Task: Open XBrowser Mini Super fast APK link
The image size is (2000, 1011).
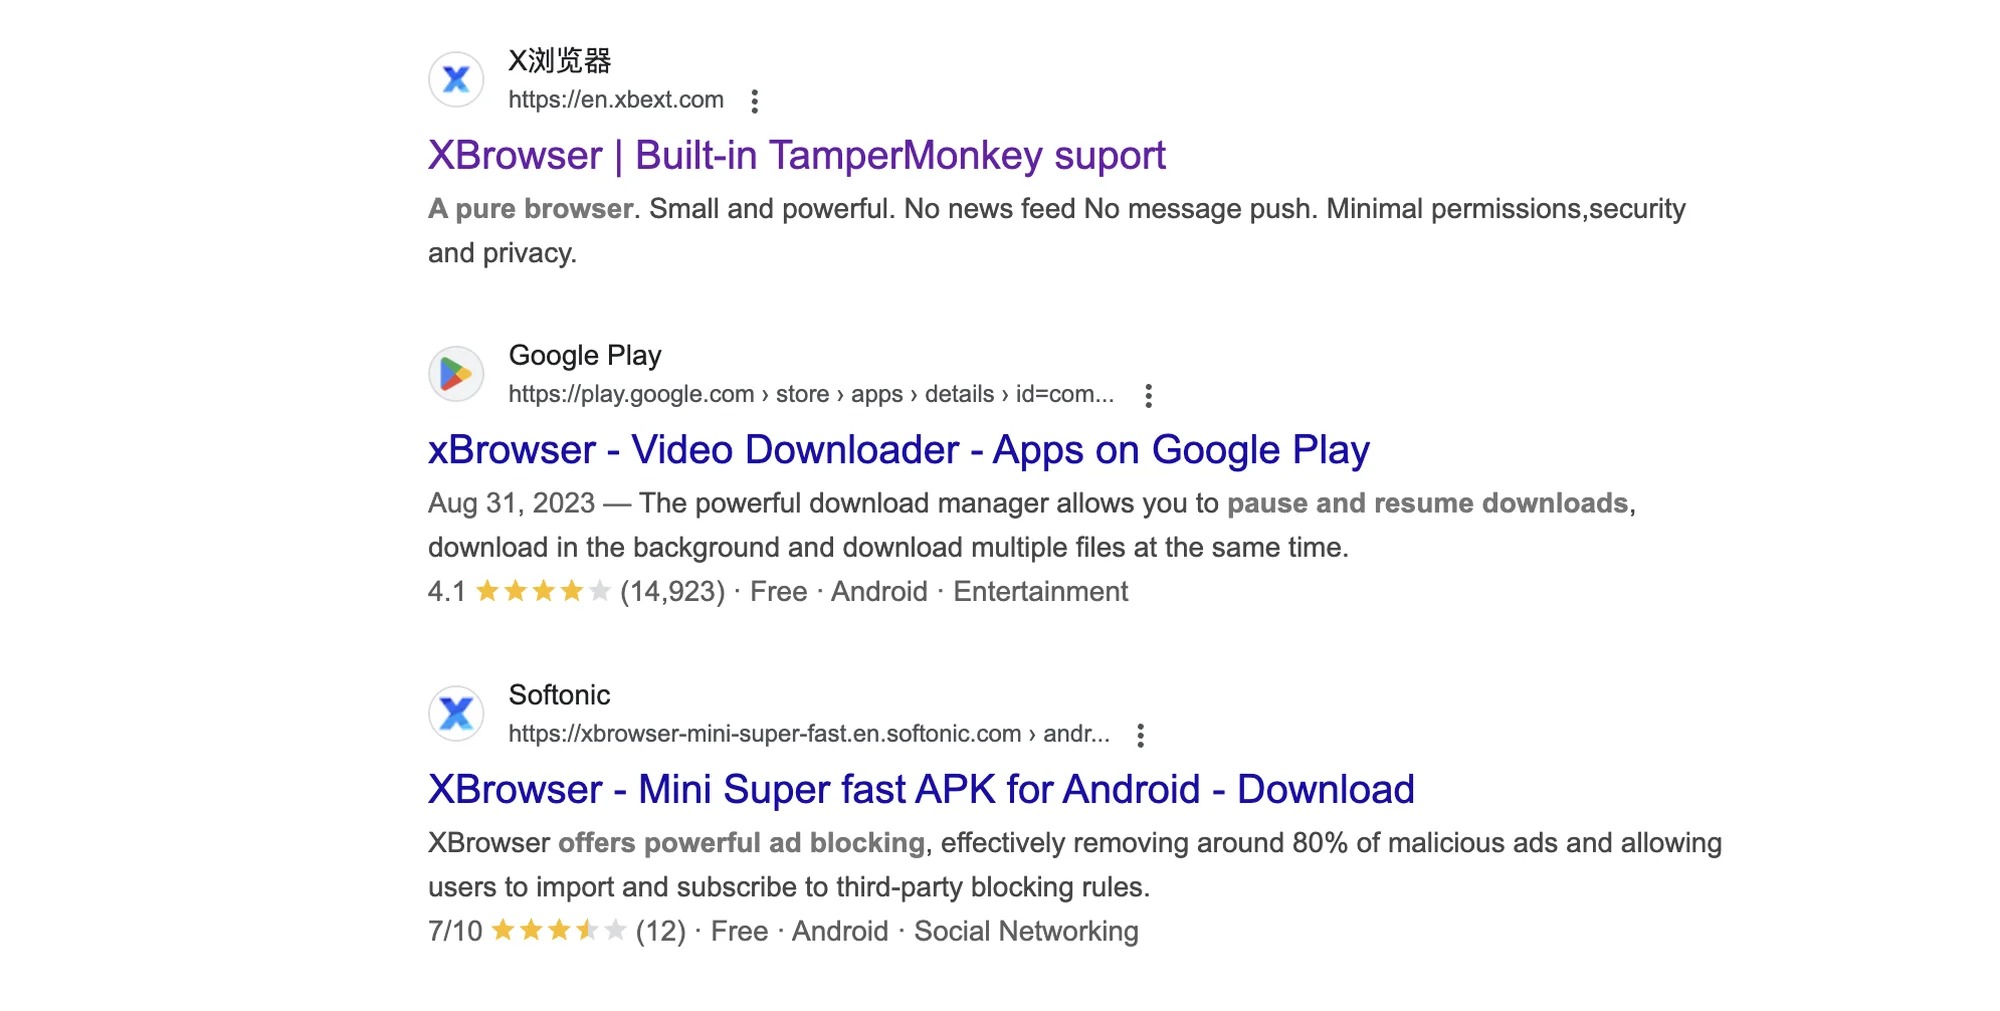Action: pyautogui.click(x=920, y=790)
